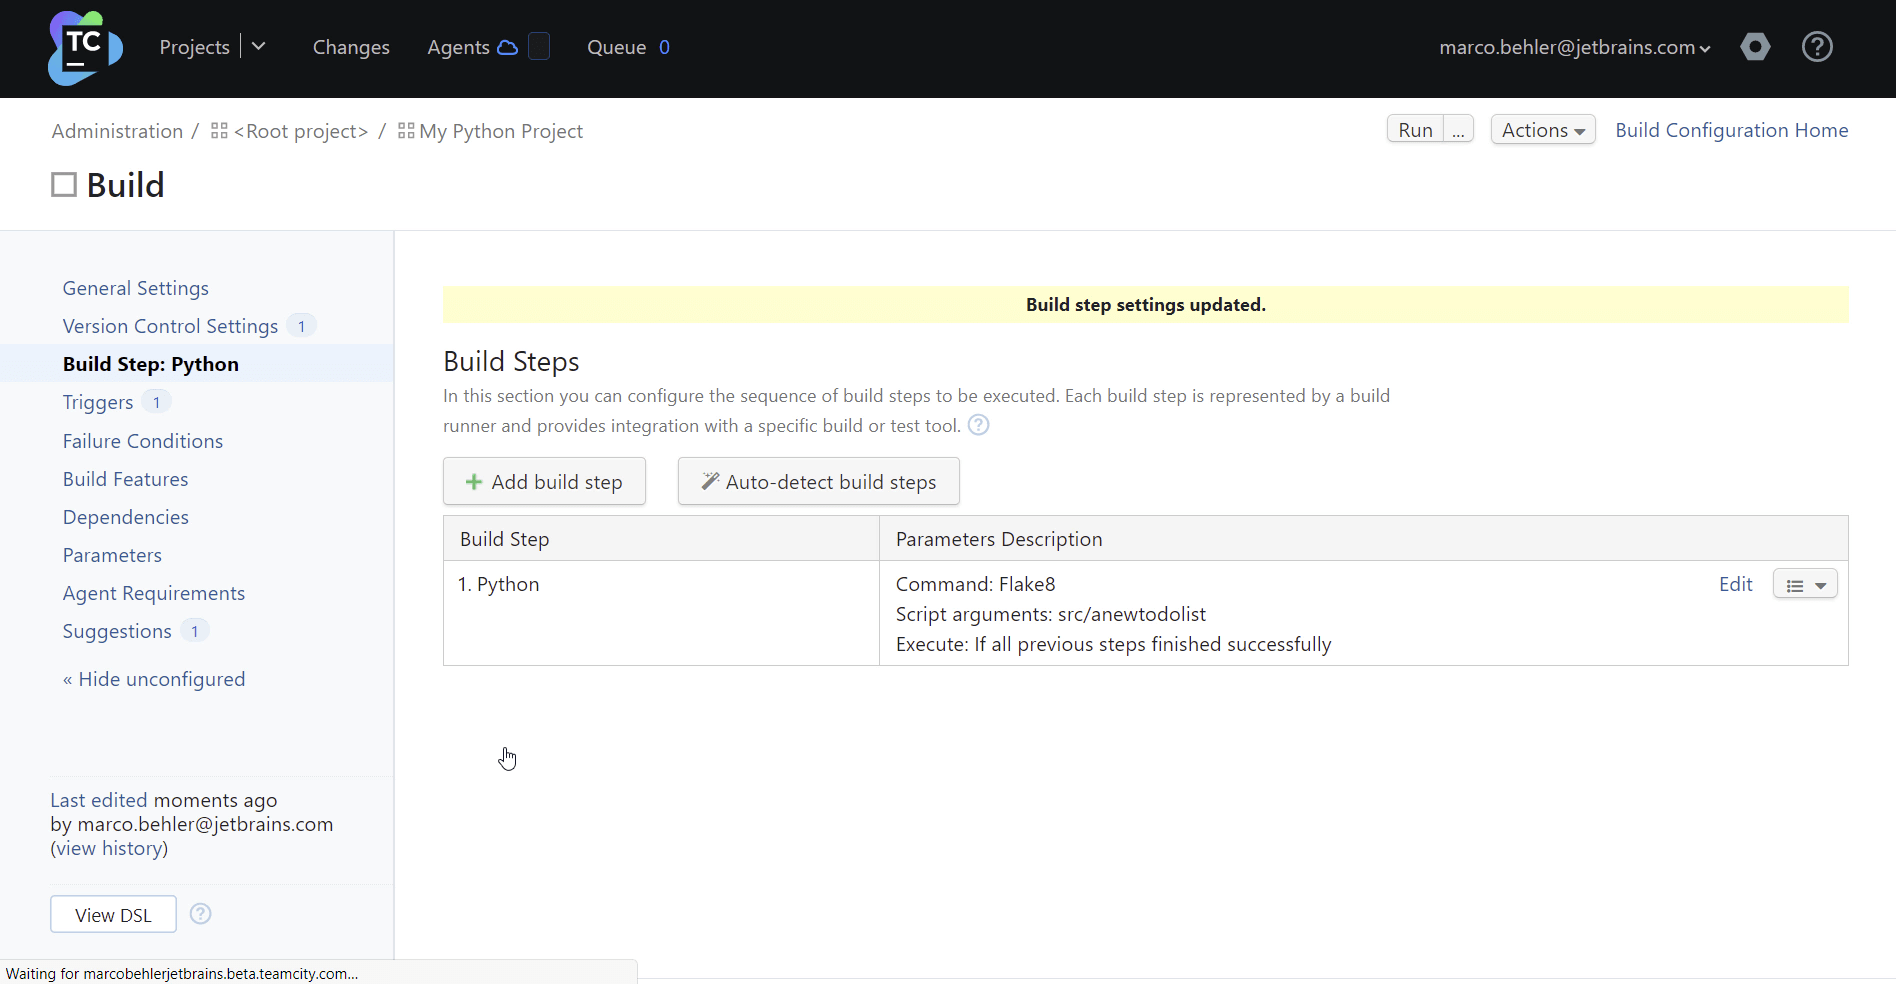Click the hexagon settings icon in header
This screenshot has height=984, width=1896.
click(x=1755, y=47)
